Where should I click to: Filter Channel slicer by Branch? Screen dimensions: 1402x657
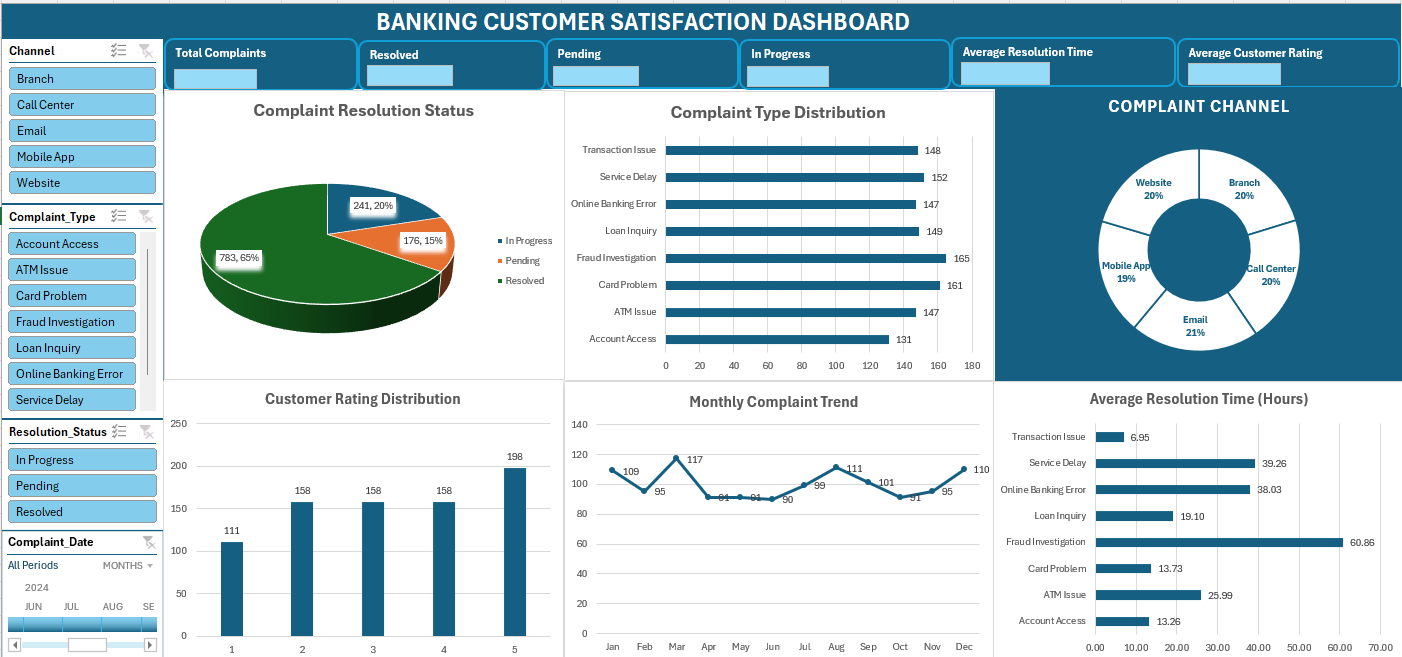82,79
